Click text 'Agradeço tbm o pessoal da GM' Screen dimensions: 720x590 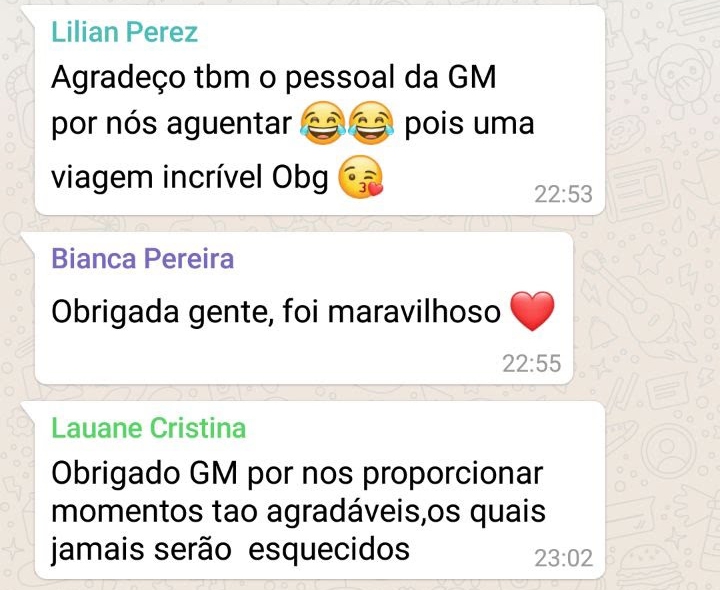click(x=274, y=77)
